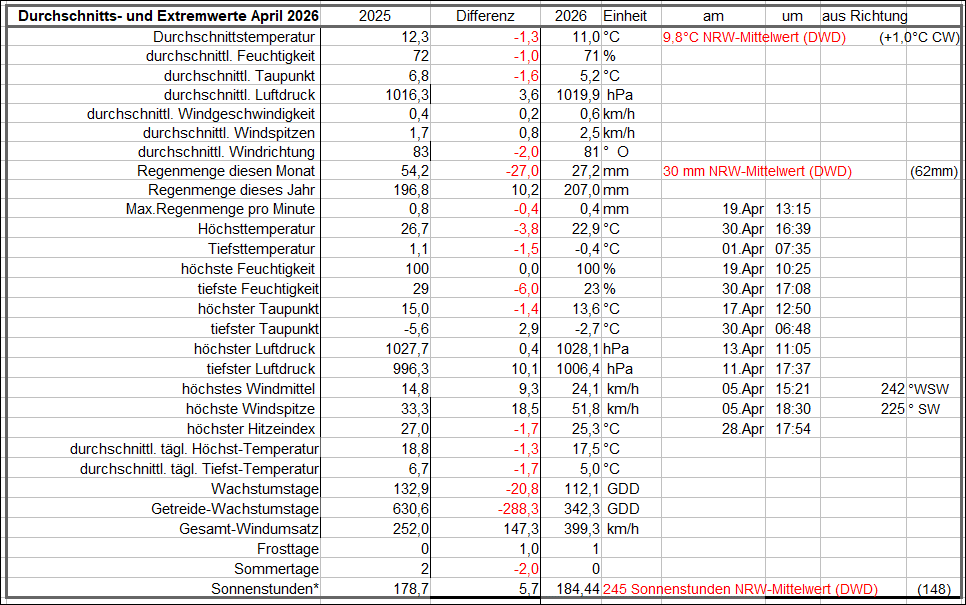Click the time cell 13:15
The width and height of the screenshot is (966, 605).
[x=793, y=209]
